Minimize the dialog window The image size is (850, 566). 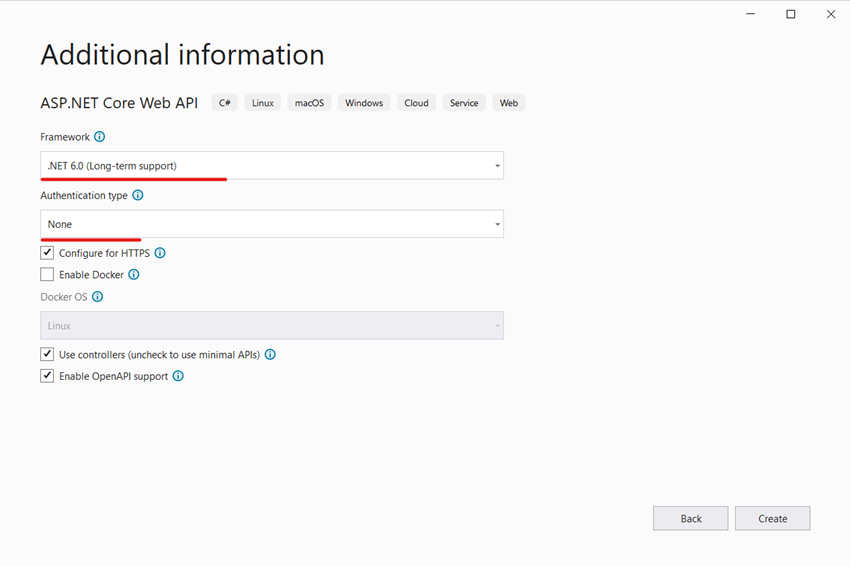[751, 14]
